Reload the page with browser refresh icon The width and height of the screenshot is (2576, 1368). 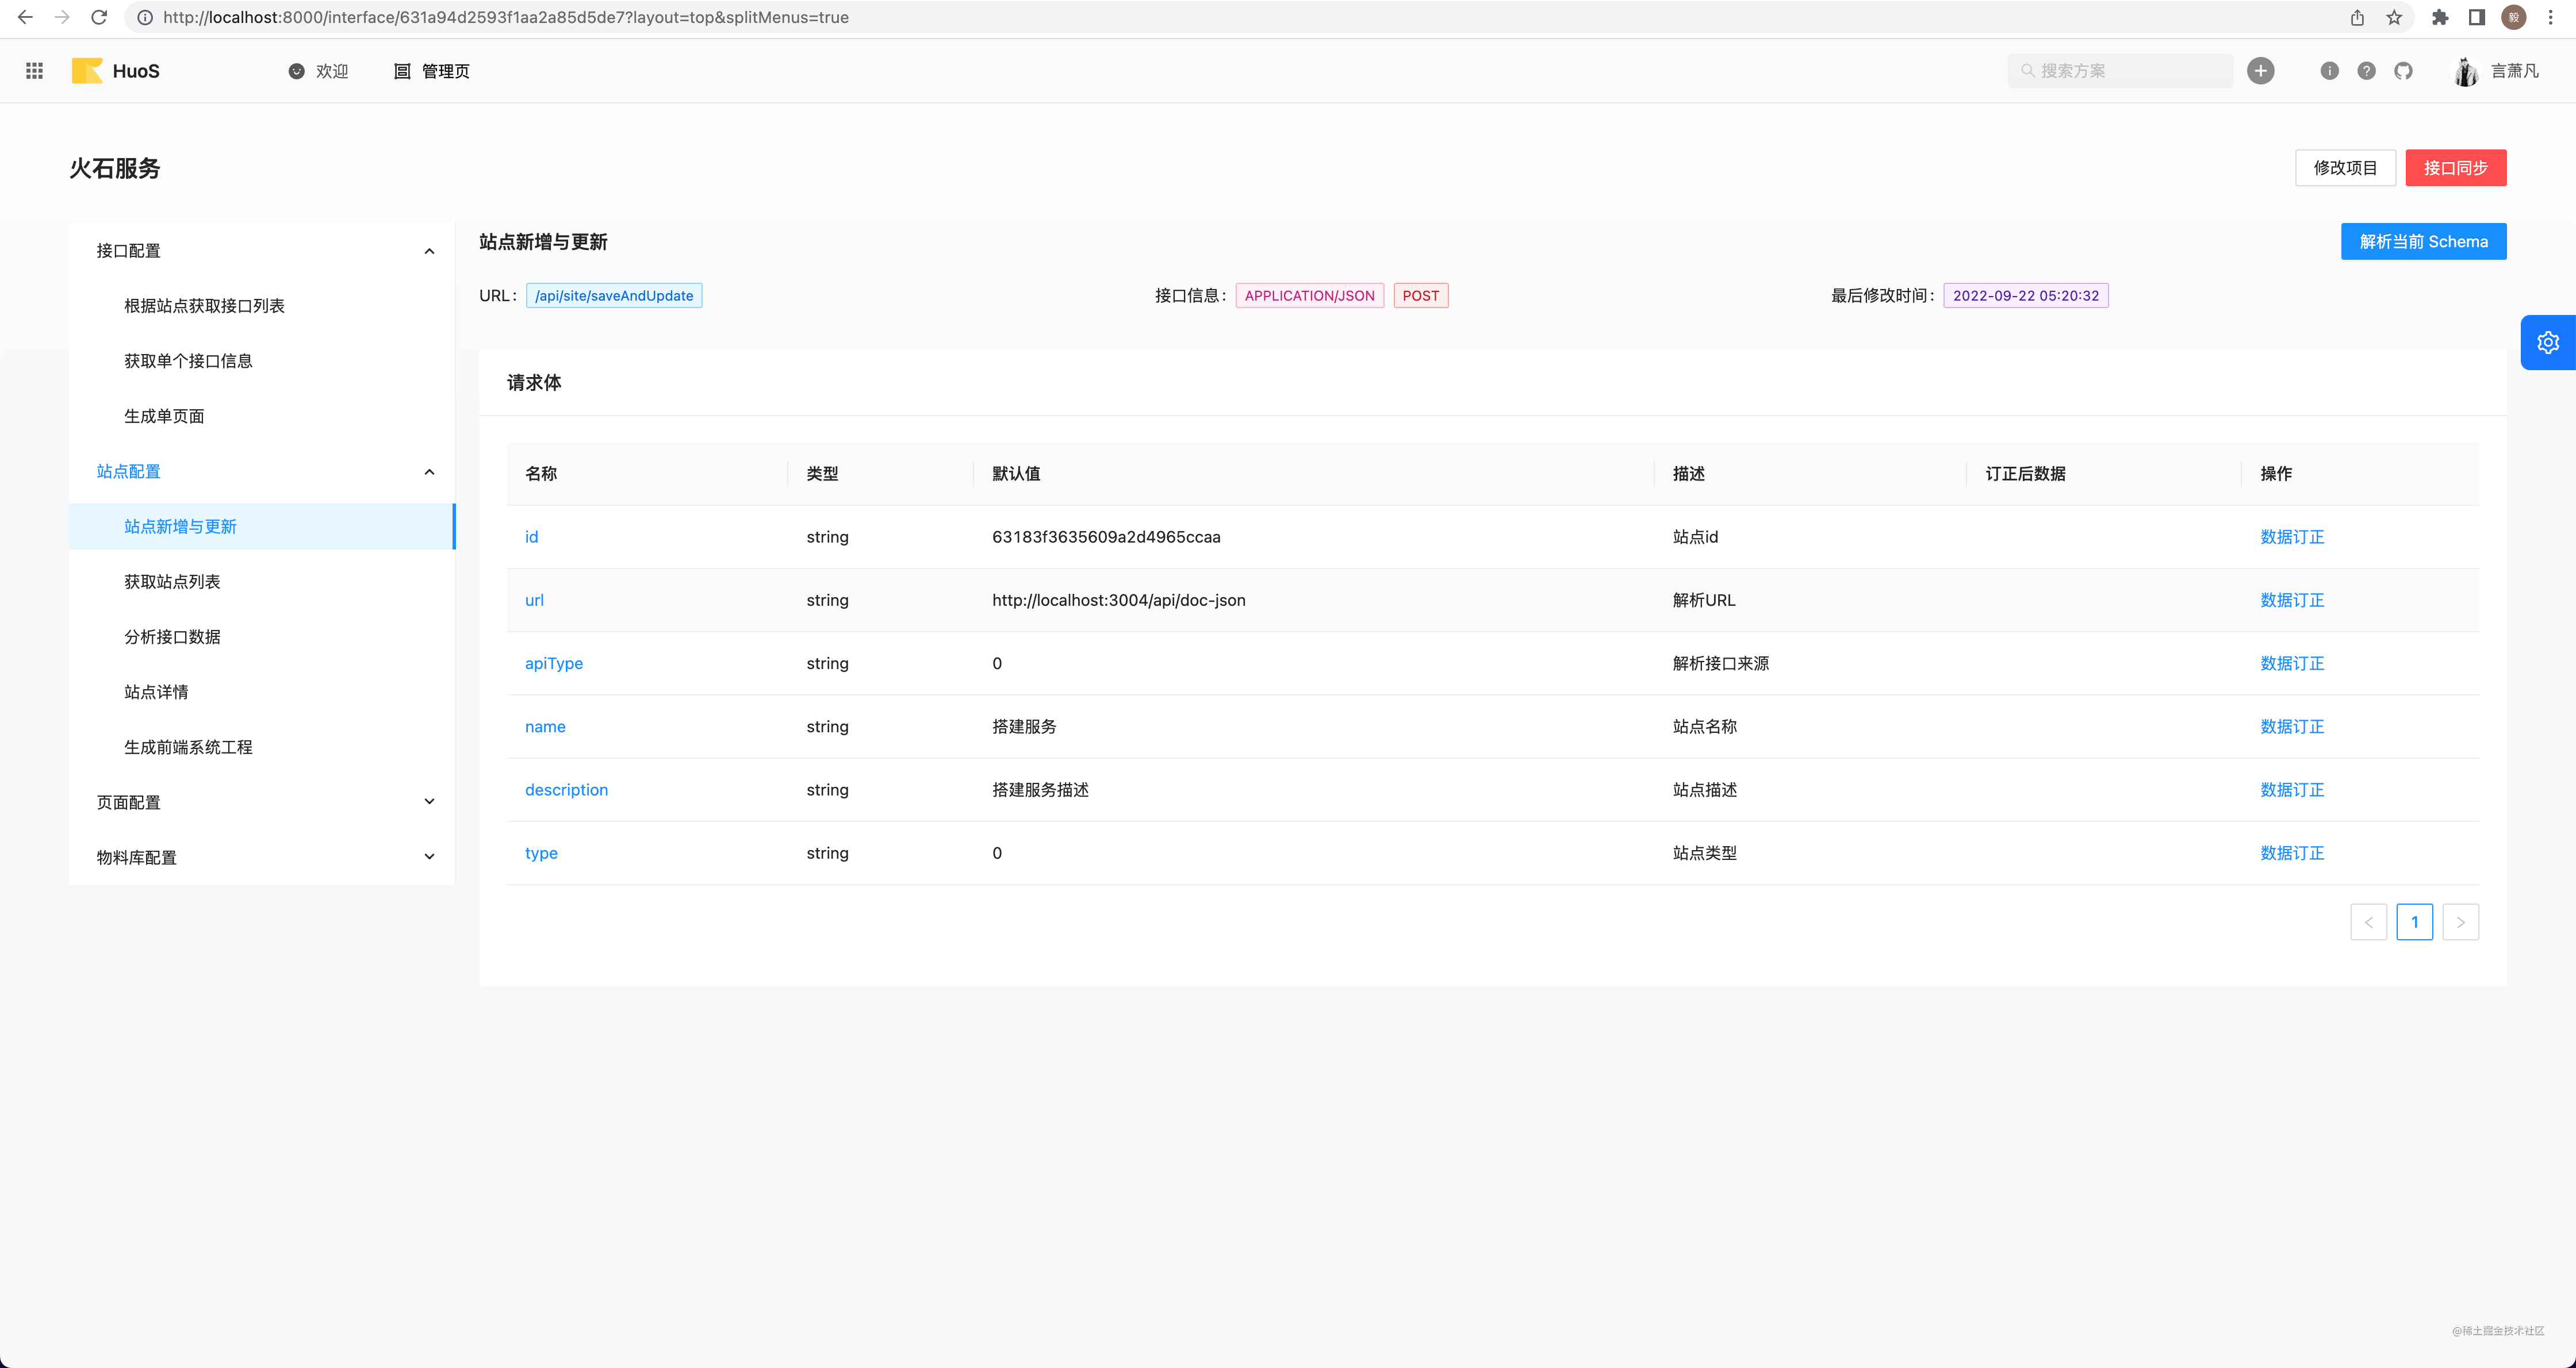pos(98,17)
